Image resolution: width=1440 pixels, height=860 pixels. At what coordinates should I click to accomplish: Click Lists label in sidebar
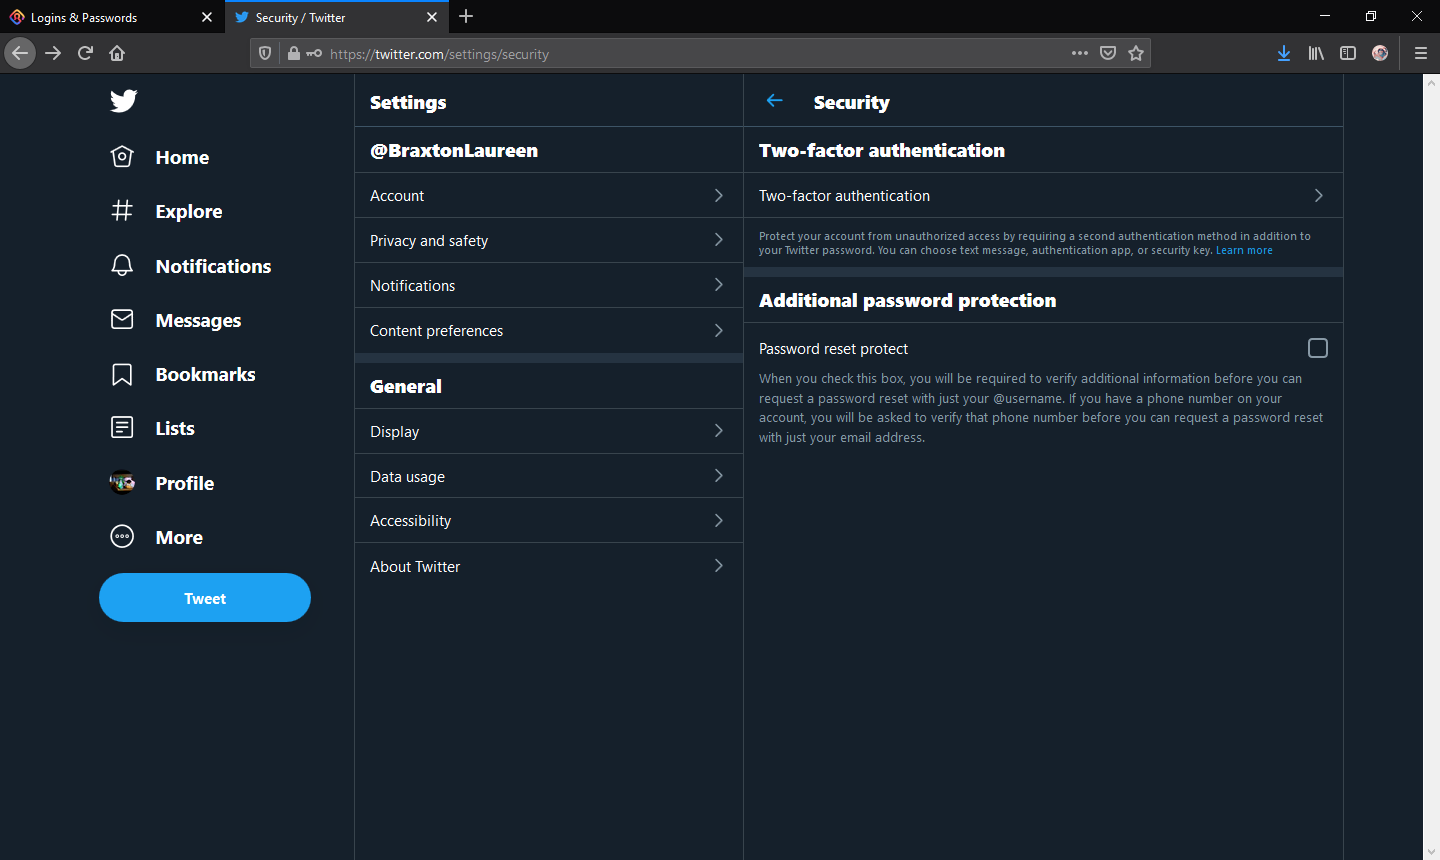[x=175, y=428]
